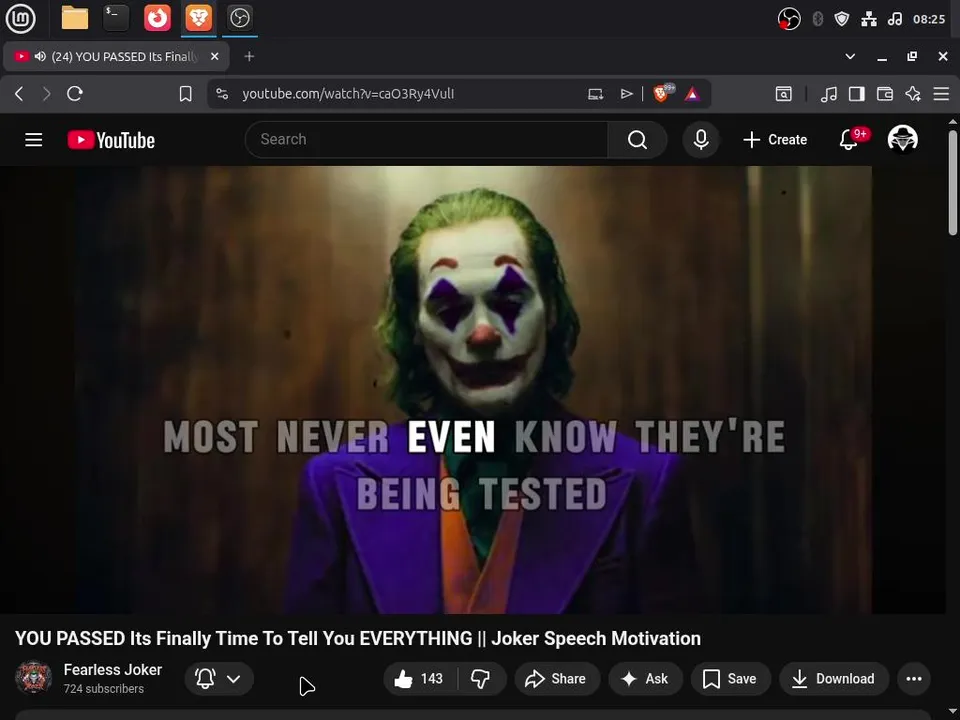The width and height of the screenshot is (960, 720).
Task: Click the video title text
Action: tap(358, 639)
